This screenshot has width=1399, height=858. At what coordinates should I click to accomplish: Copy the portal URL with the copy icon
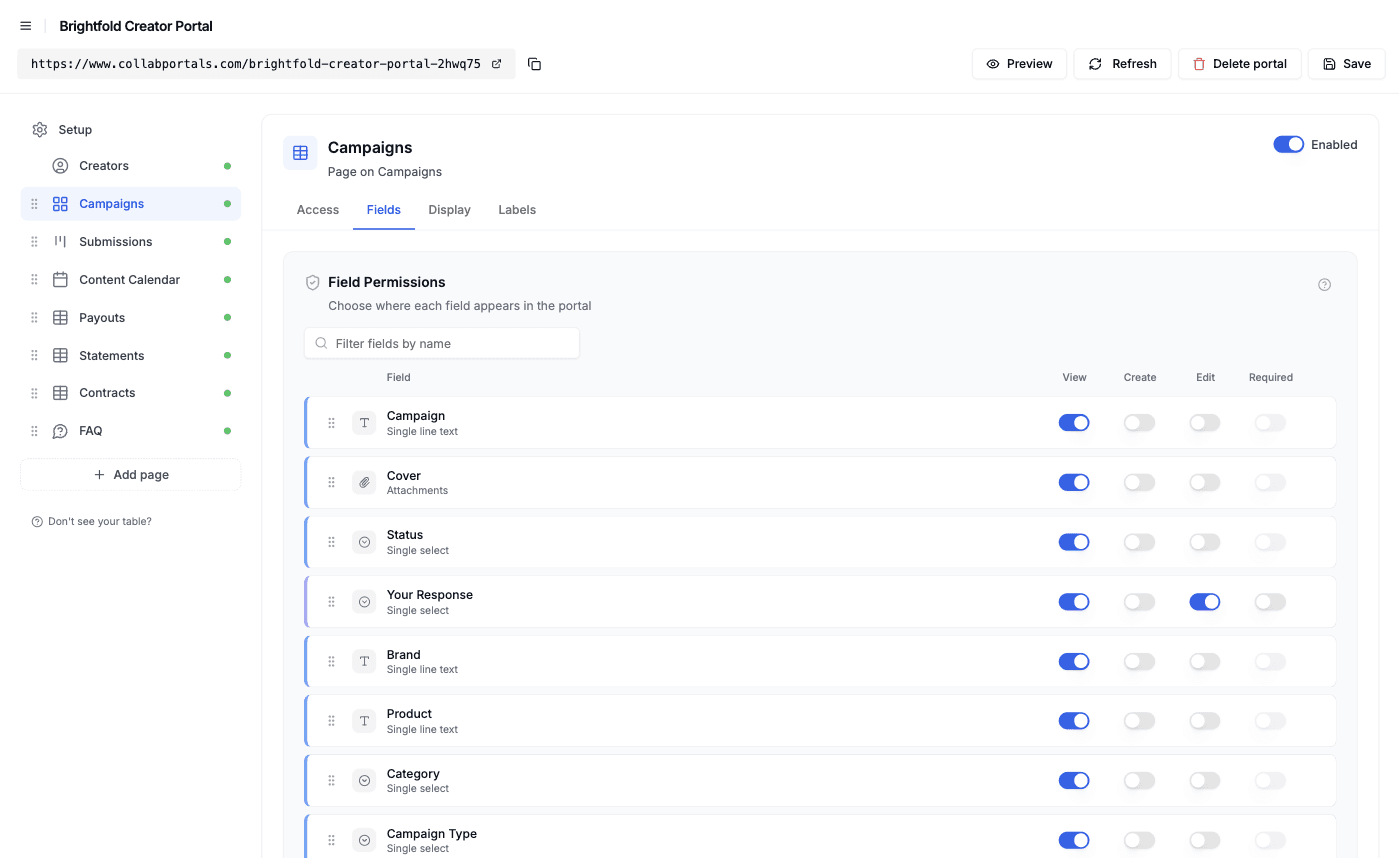(535, 64)
